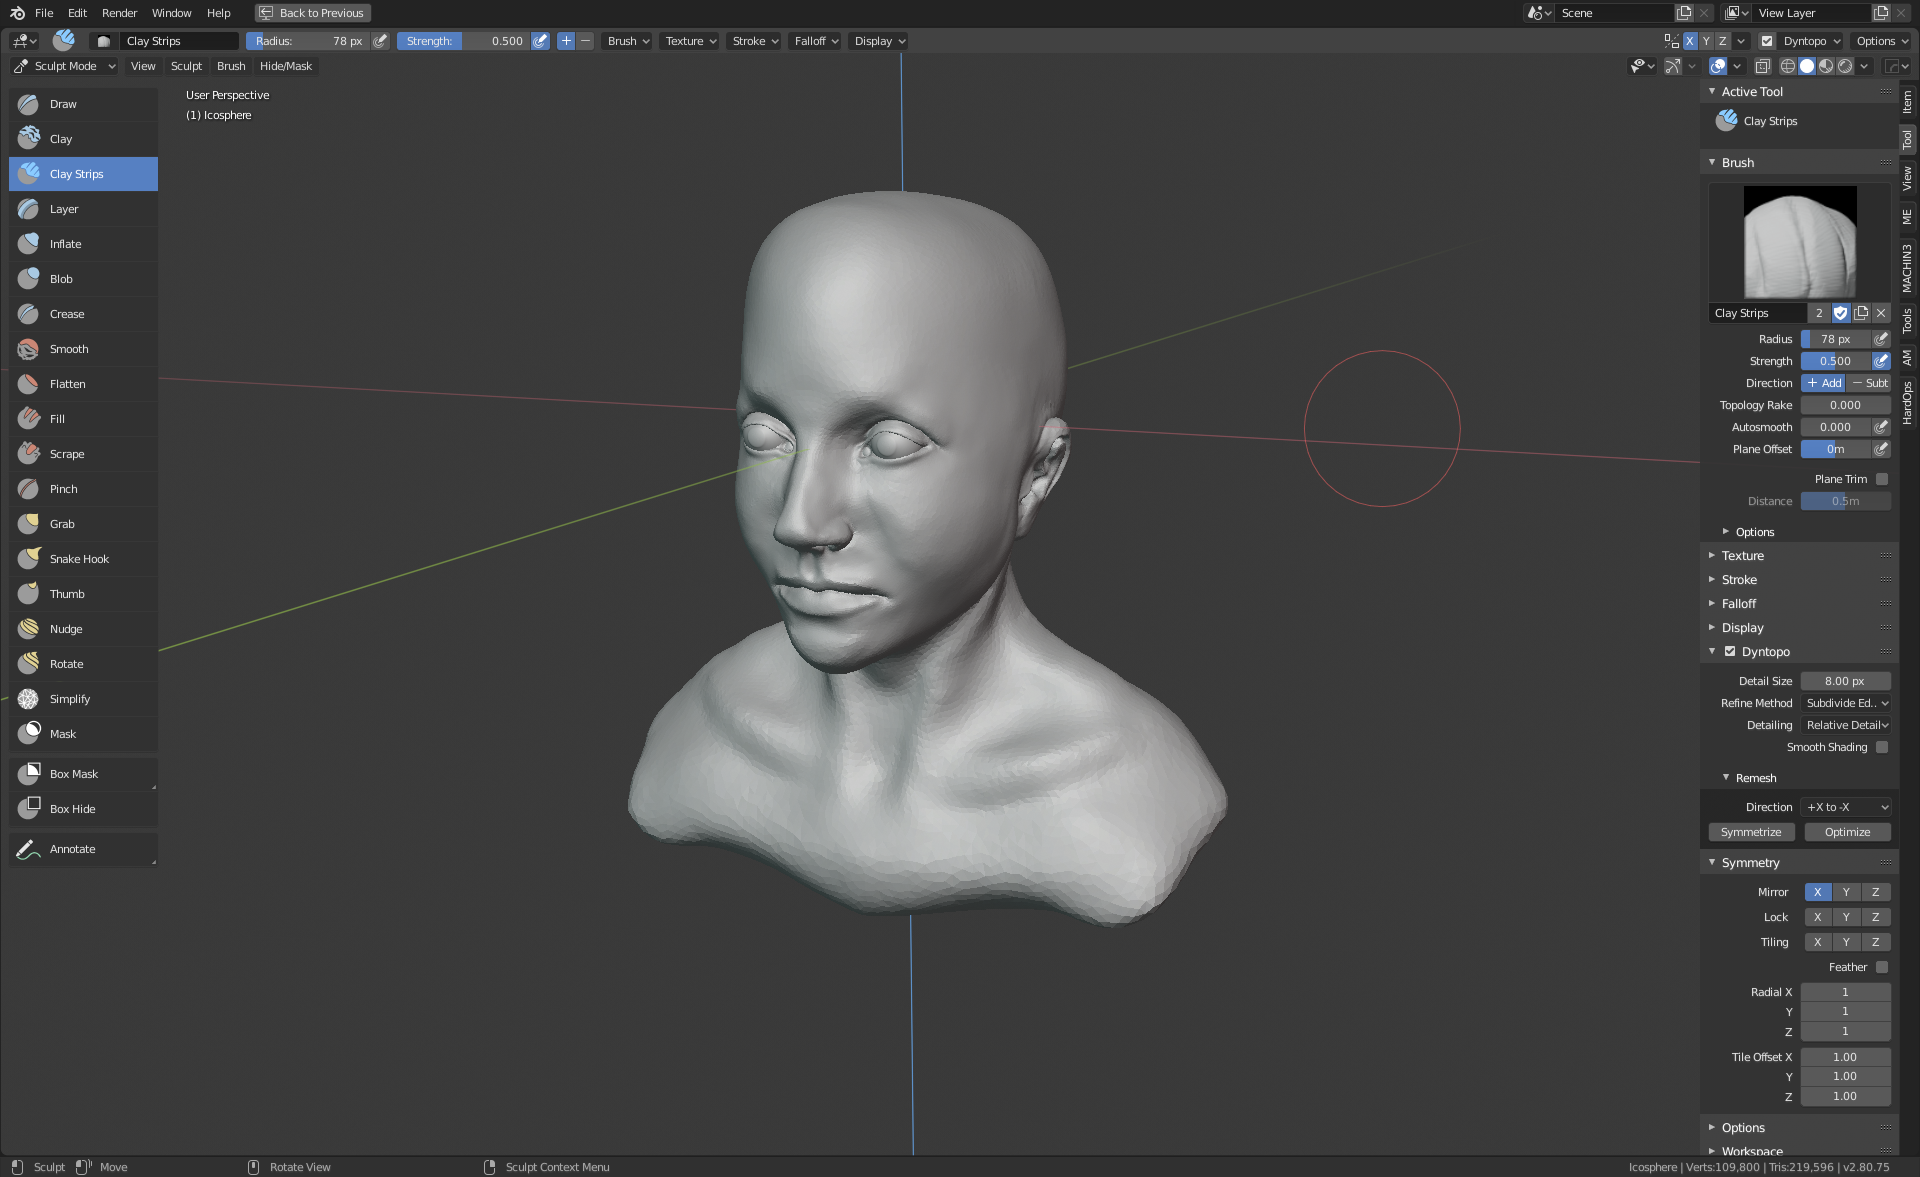The width and height of the screenshot is (1920, 1177).
Task: Select the Scrape brush tool
Action: 67,454
